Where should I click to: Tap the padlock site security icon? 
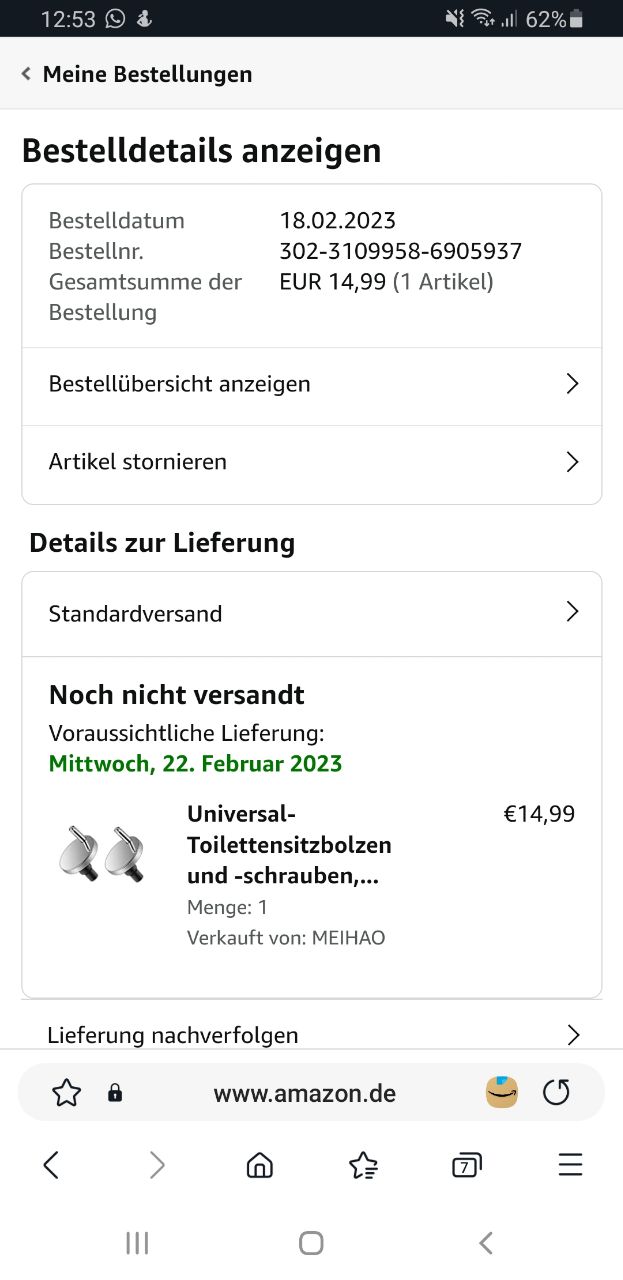115,1093
